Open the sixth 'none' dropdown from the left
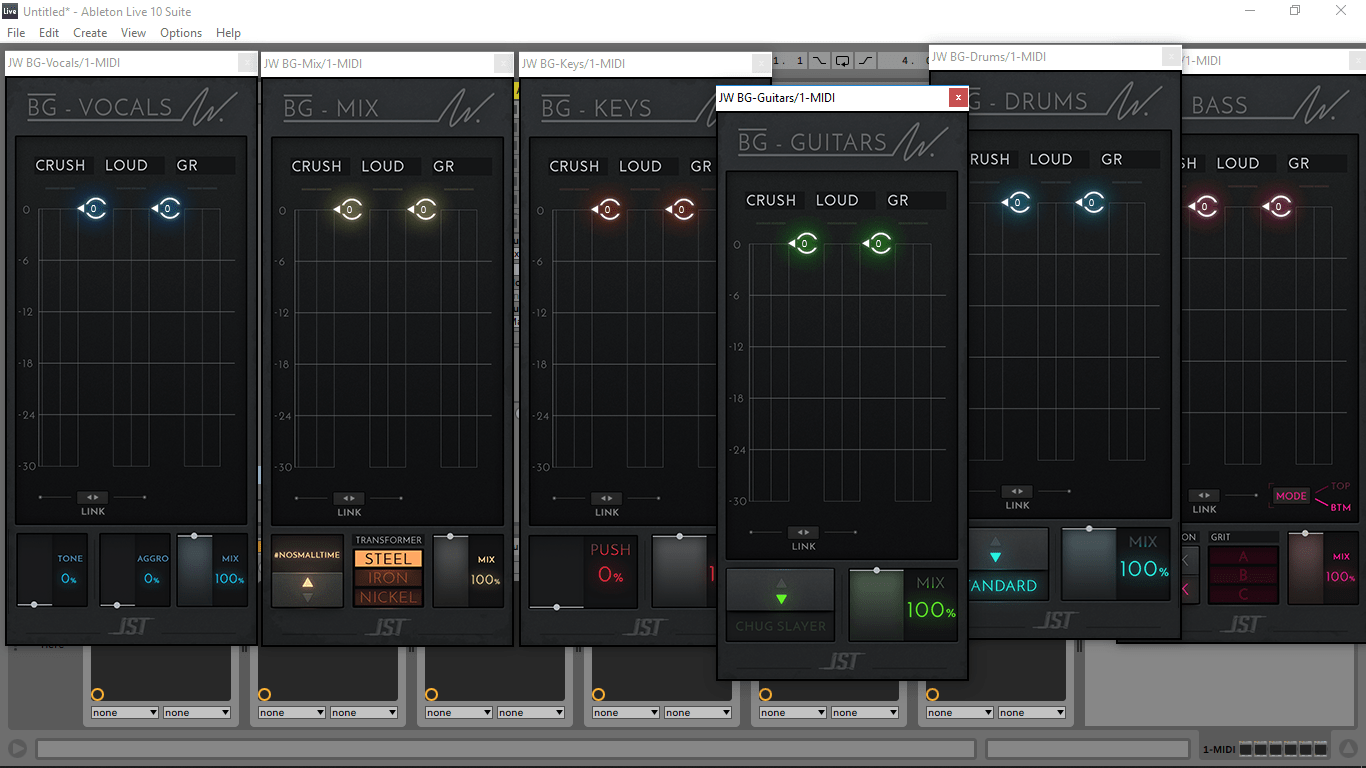This screenshot has width=1366, height=768. click(531, 713)
